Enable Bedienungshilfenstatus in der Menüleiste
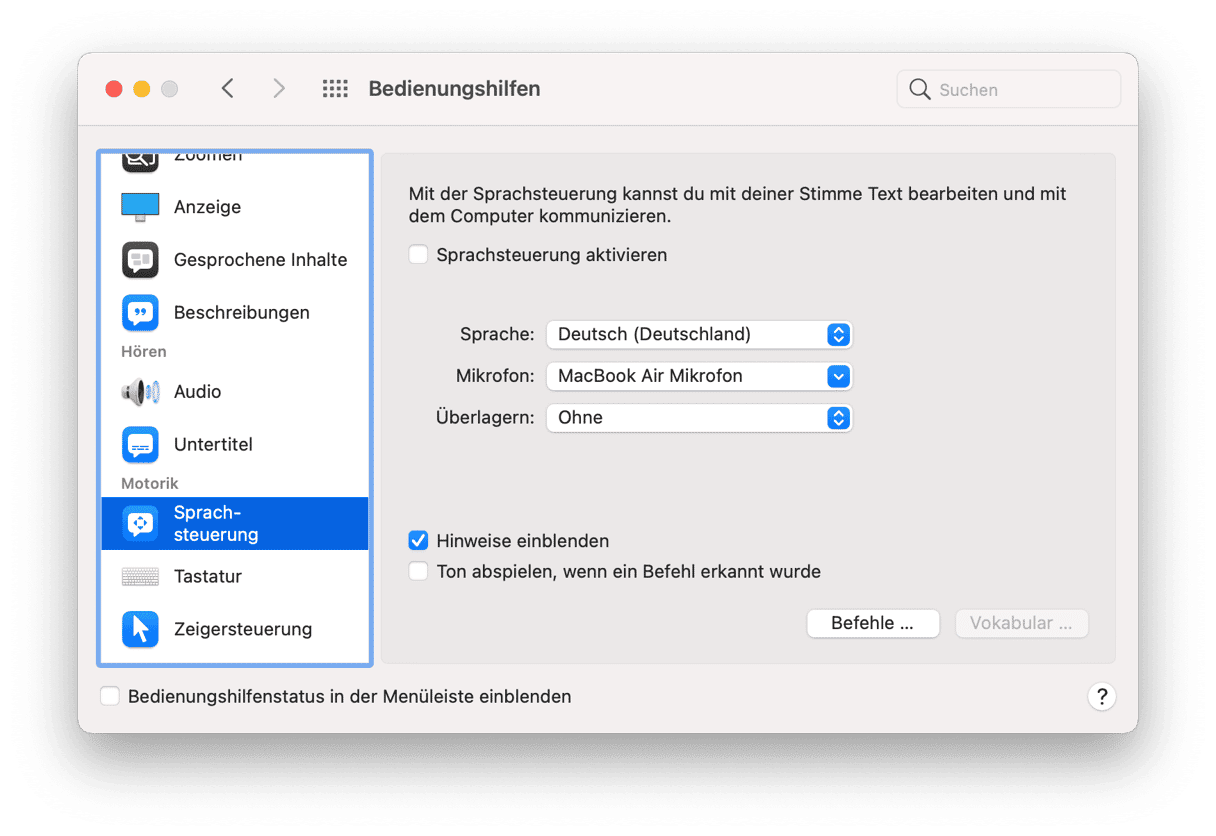This screenshot has height=836, width=1216. 110,696
